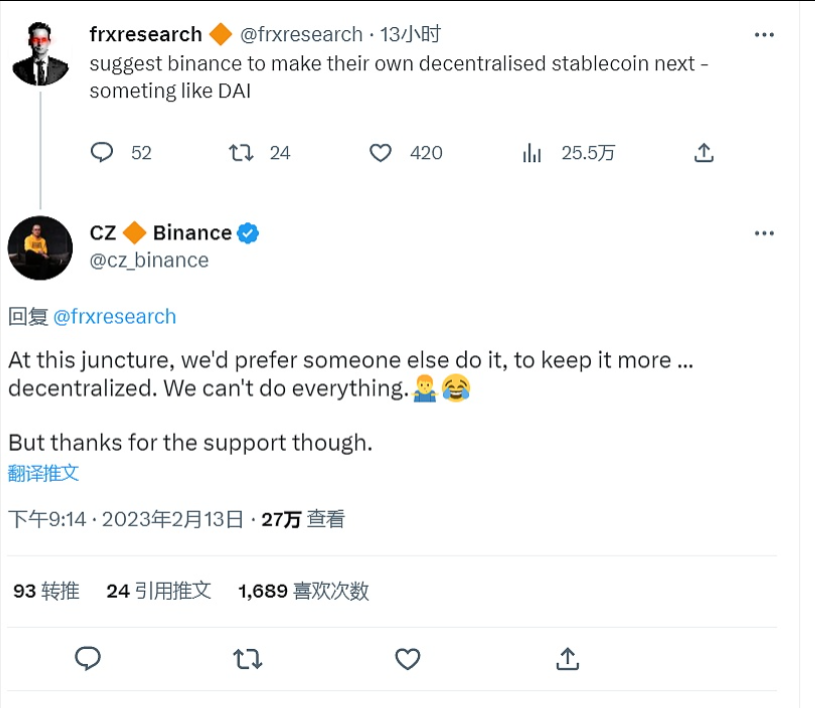815x708 pixels.
Task: Like CZ's reply with the heart icon
Action: tap(408, 659)
